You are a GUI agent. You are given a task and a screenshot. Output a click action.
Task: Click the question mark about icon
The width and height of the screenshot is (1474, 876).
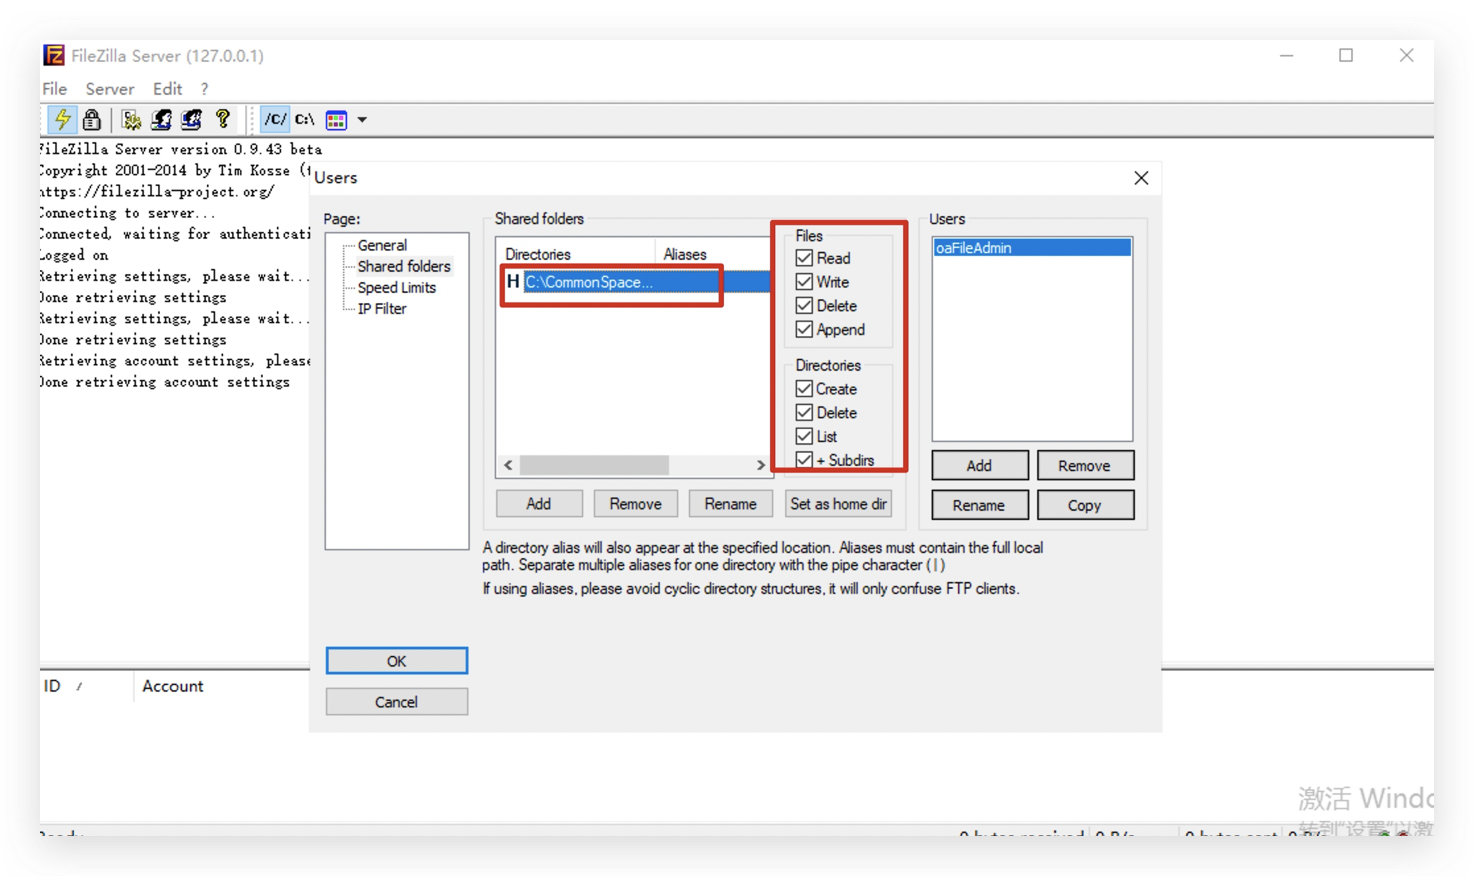(x=222, y=119)
